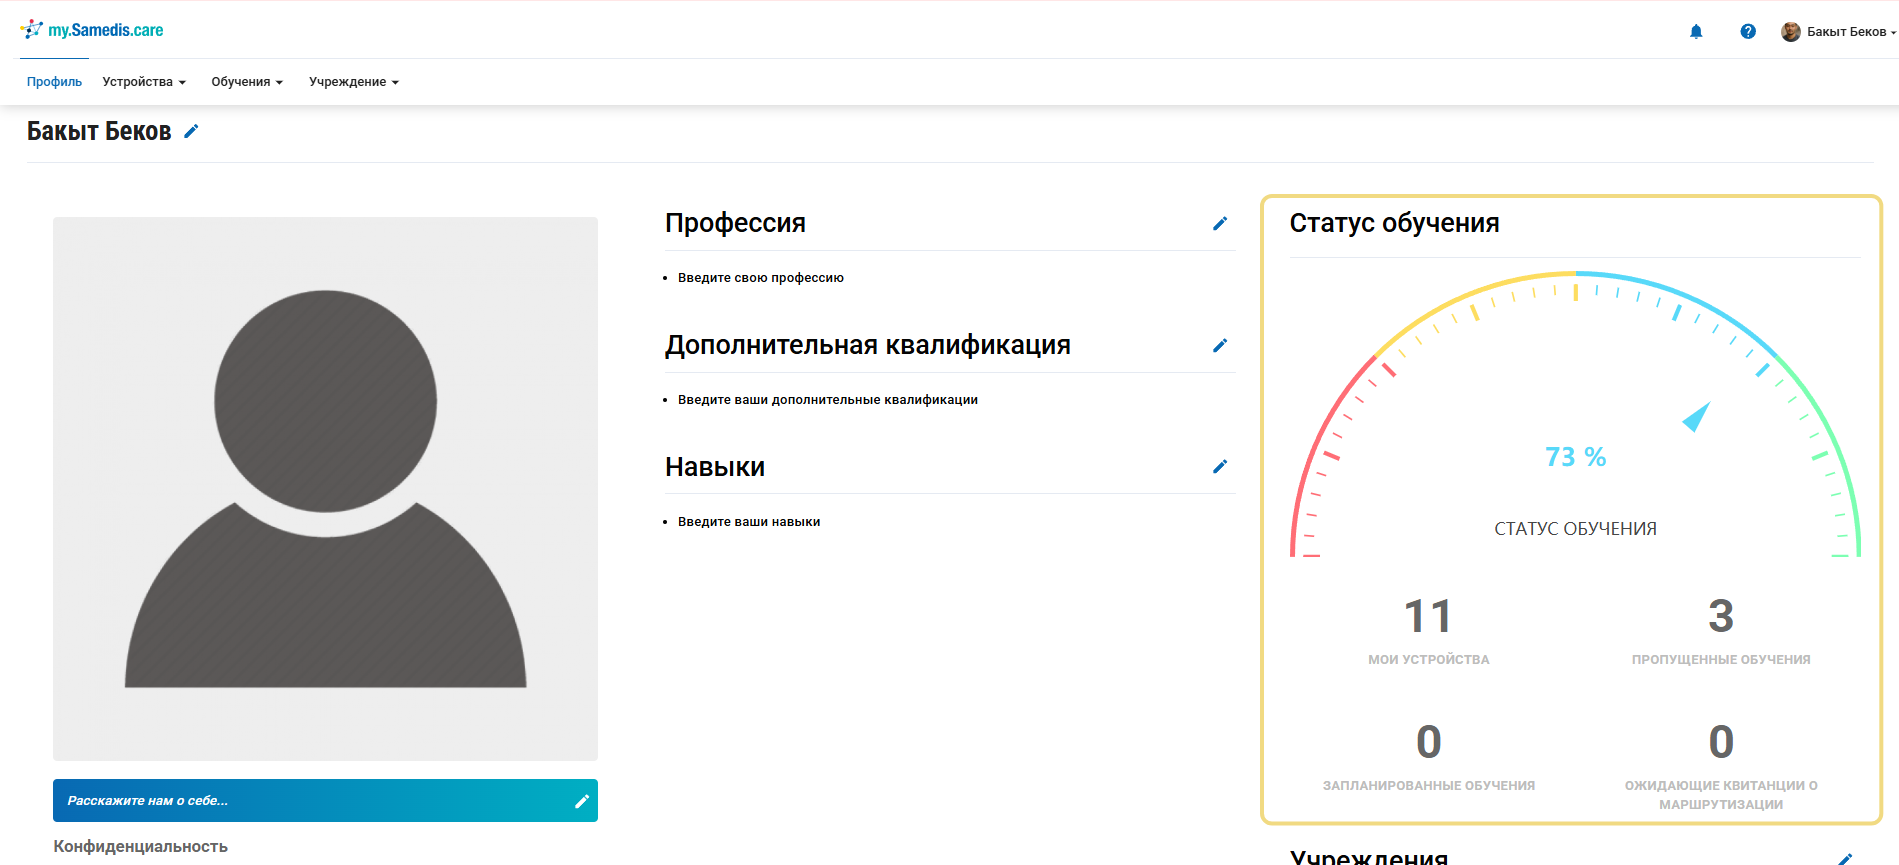The height and width of the screenshot is (865, 1899).
Task: Click the training status gauge needle
Action: pos(1697,416)
